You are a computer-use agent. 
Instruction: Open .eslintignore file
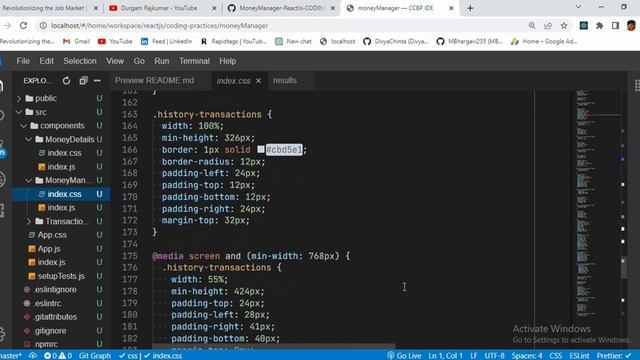(56, 289)
